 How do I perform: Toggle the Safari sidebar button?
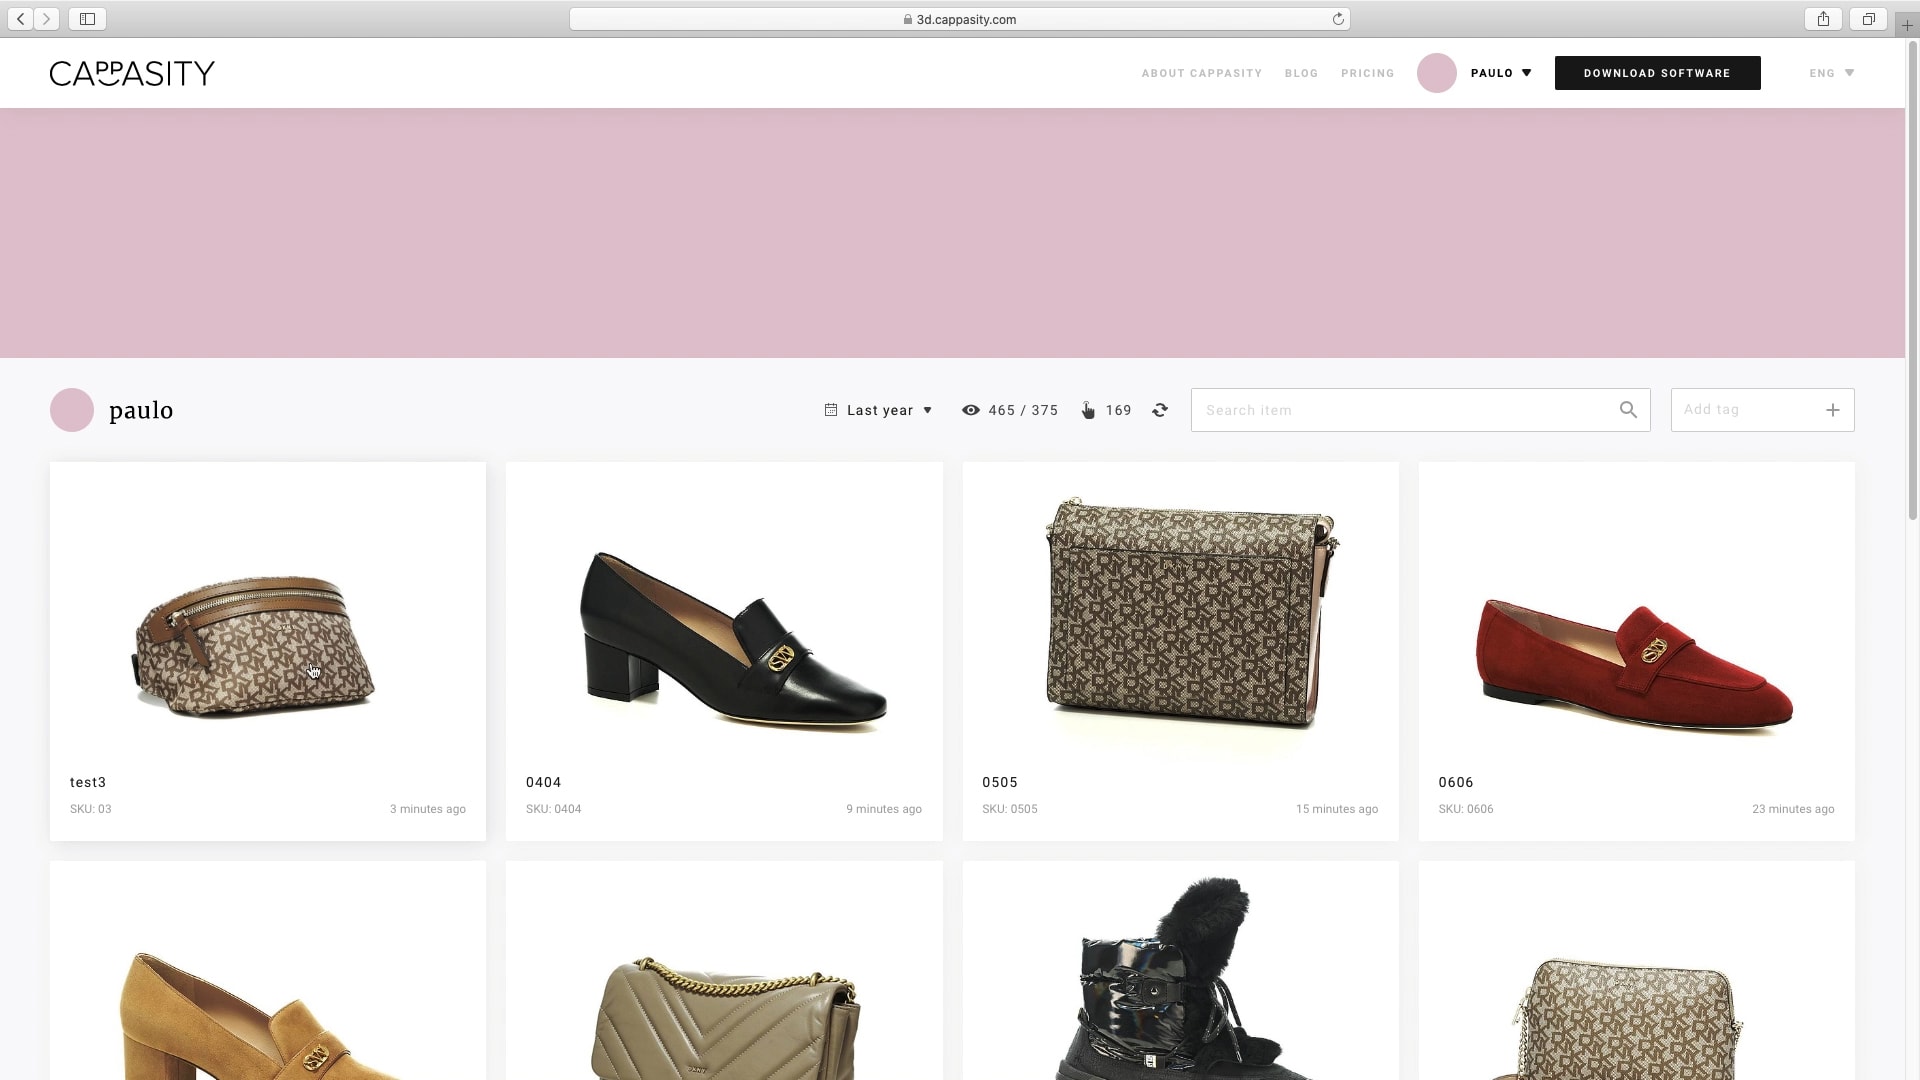pos(87,19)
